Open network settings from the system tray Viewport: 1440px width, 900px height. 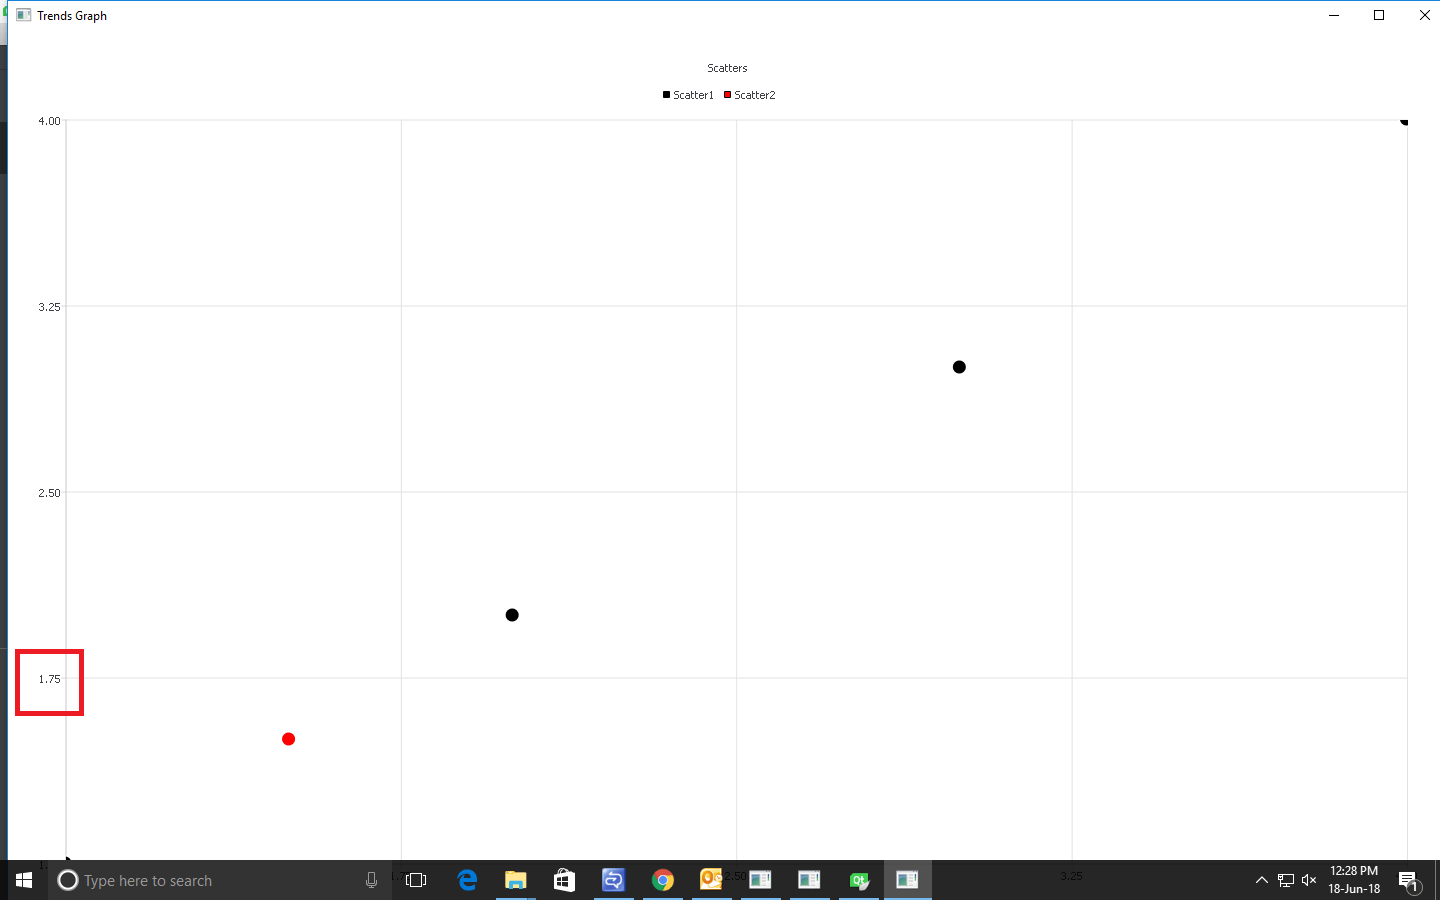click(x=1287, y=880)
